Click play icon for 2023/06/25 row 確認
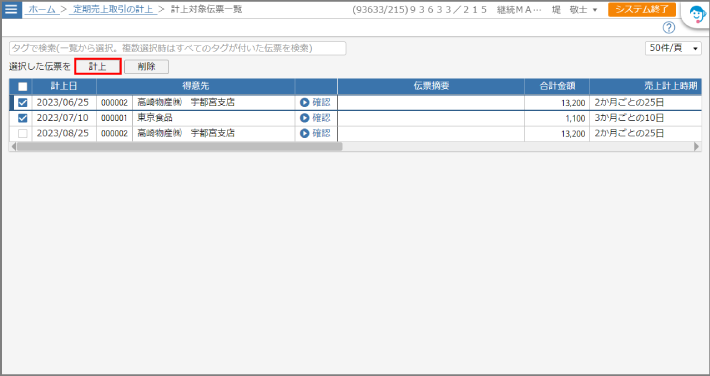The width and height of the screenshot is (710, 376). pyautogui.click(x=304, y=103)
